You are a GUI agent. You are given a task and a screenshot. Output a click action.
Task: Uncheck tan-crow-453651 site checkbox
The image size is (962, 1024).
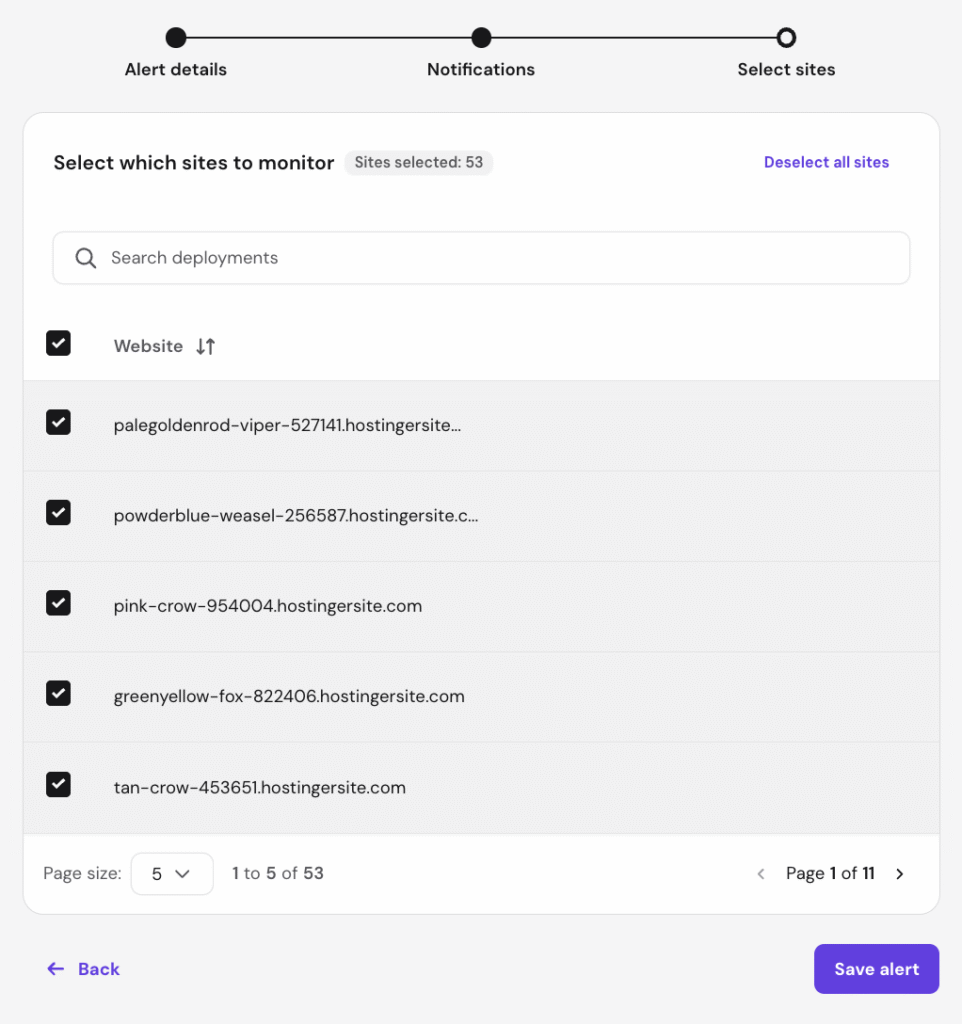[59, 785]
